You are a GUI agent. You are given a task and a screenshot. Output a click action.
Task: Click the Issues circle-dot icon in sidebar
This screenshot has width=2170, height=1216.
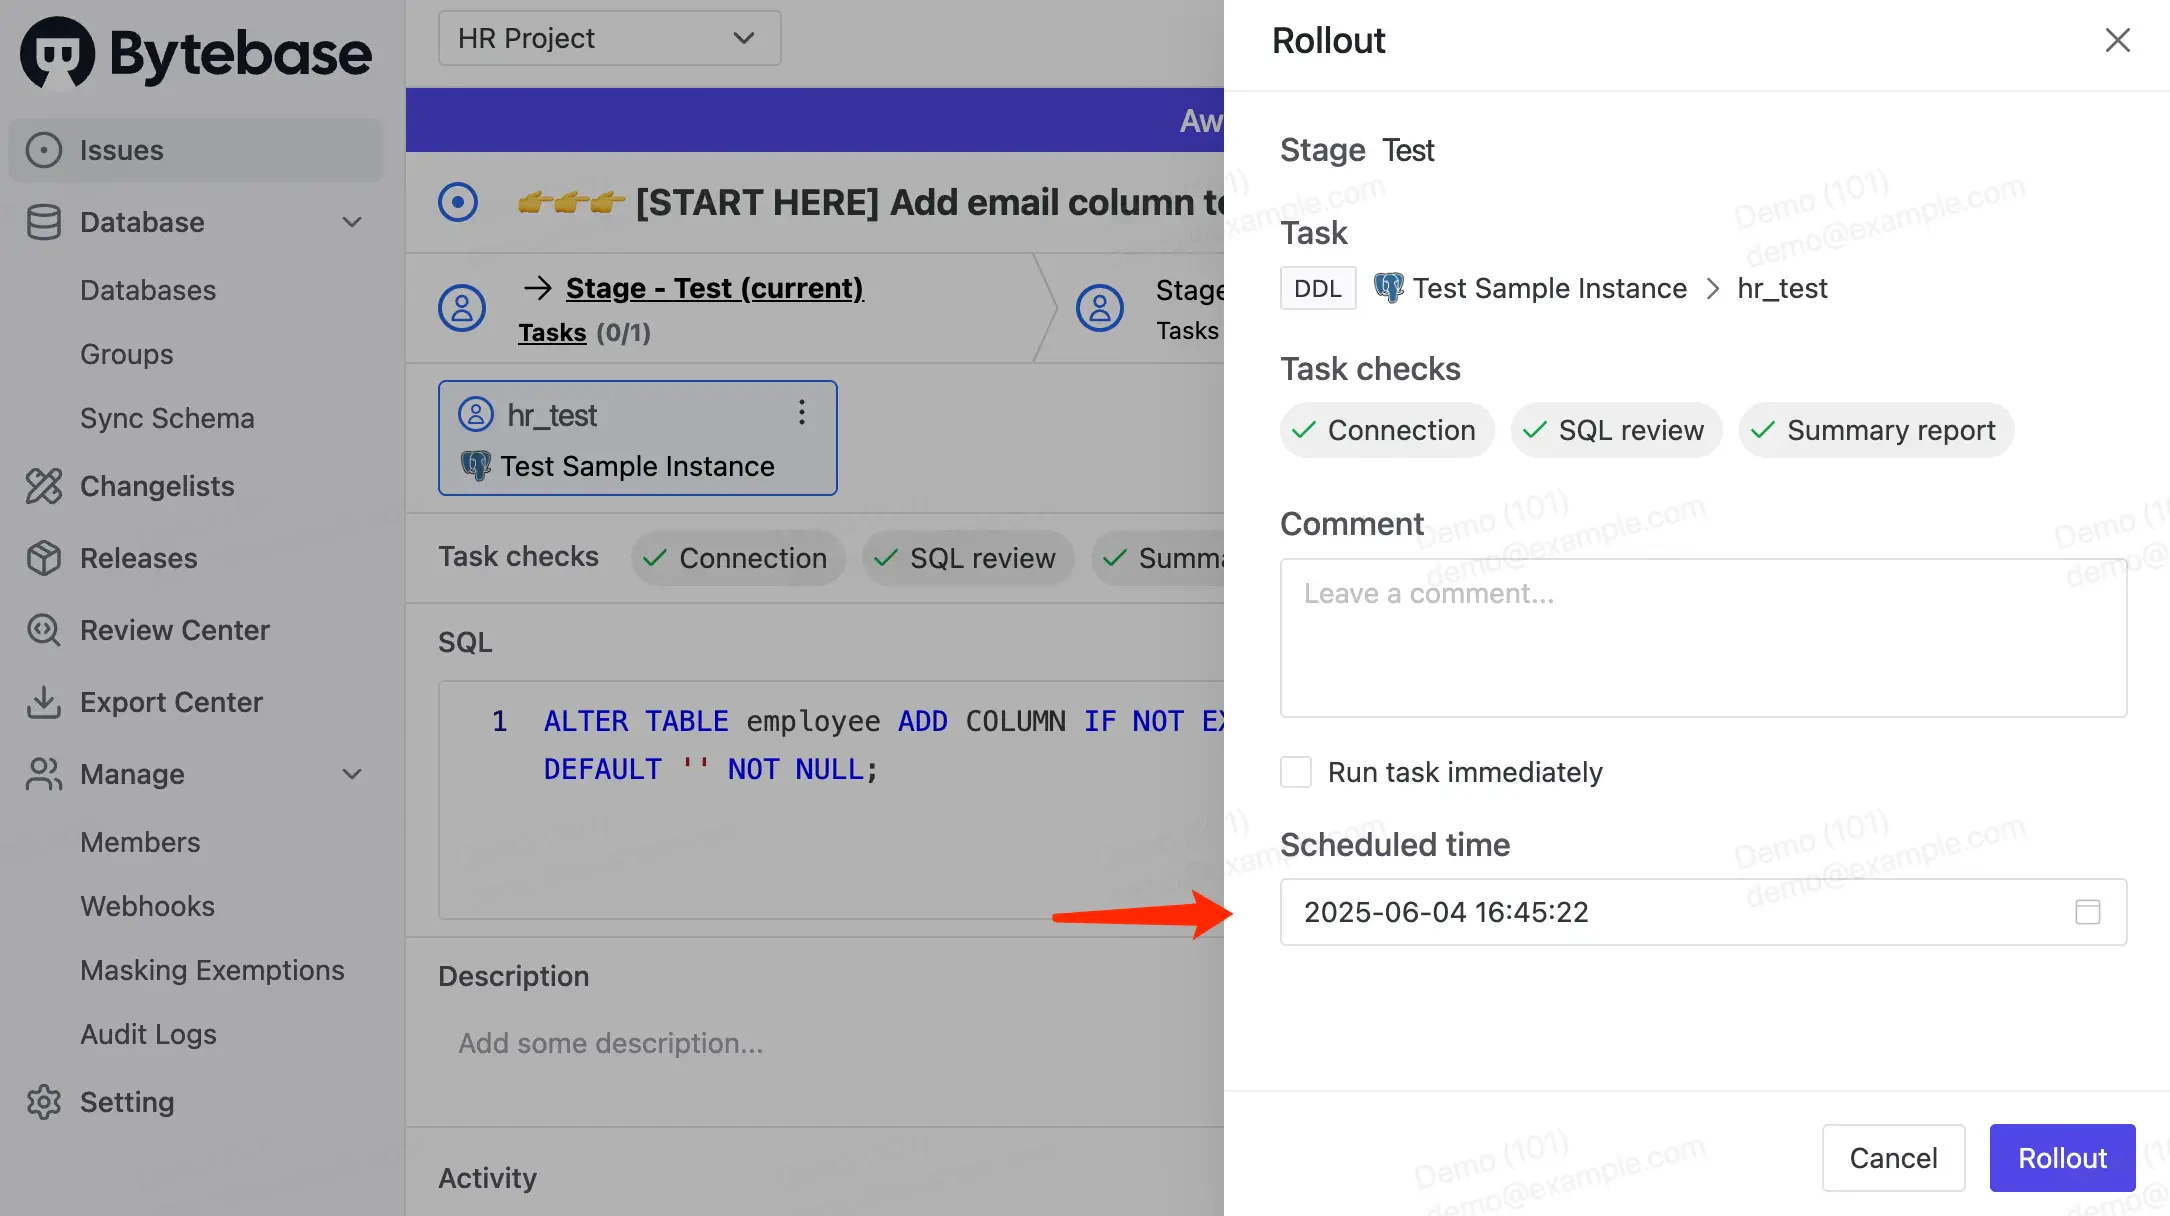pos(44,150)
